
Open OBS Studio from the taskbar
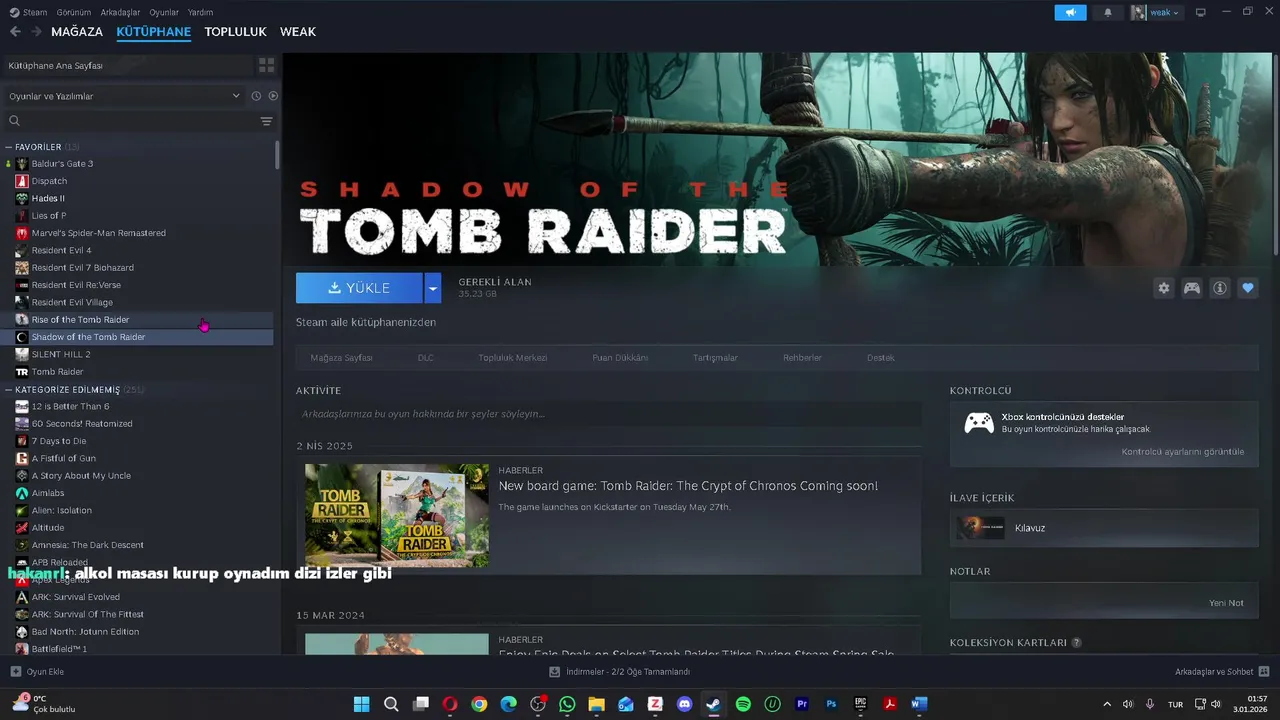coord(538,704)
